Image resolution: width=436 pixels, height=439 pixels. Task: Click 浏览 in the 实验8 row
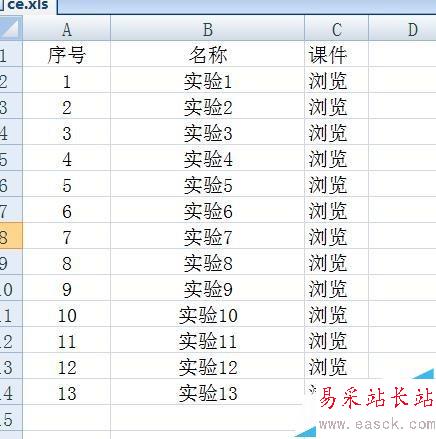click(336, 263)
